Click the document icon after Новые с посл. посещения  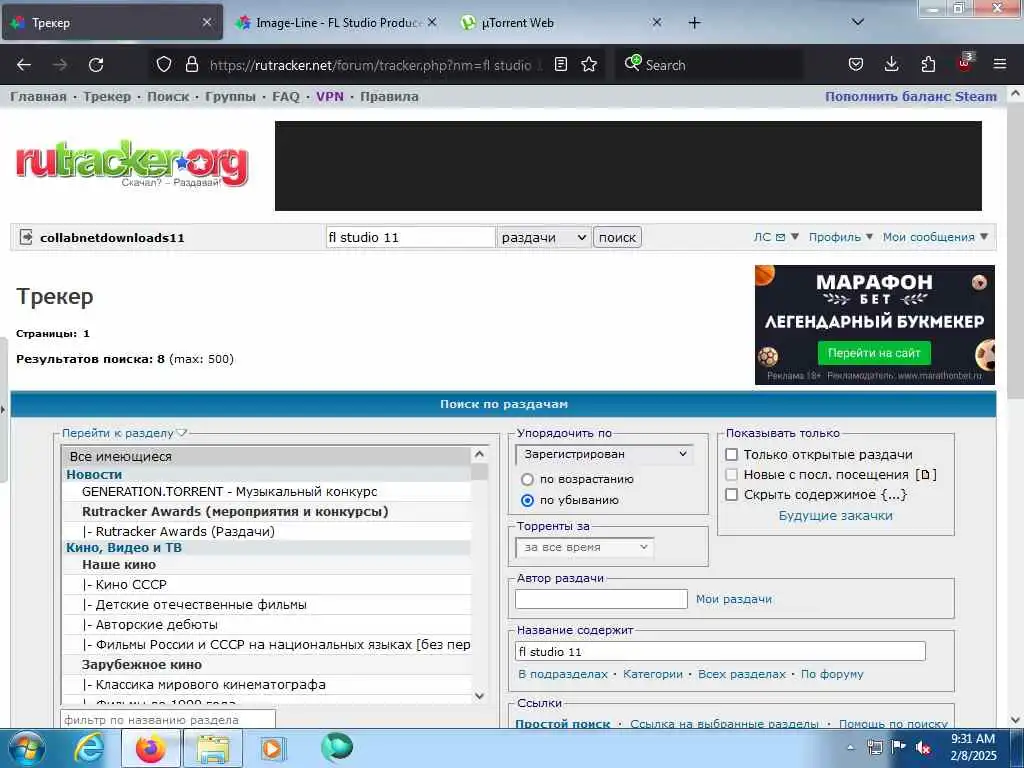[x=926, y=475]
